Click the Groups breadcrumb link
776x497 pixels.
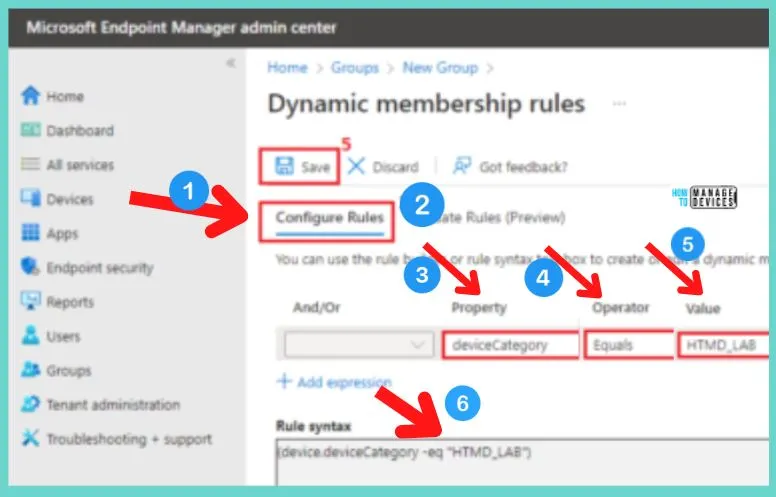[354, 67]
